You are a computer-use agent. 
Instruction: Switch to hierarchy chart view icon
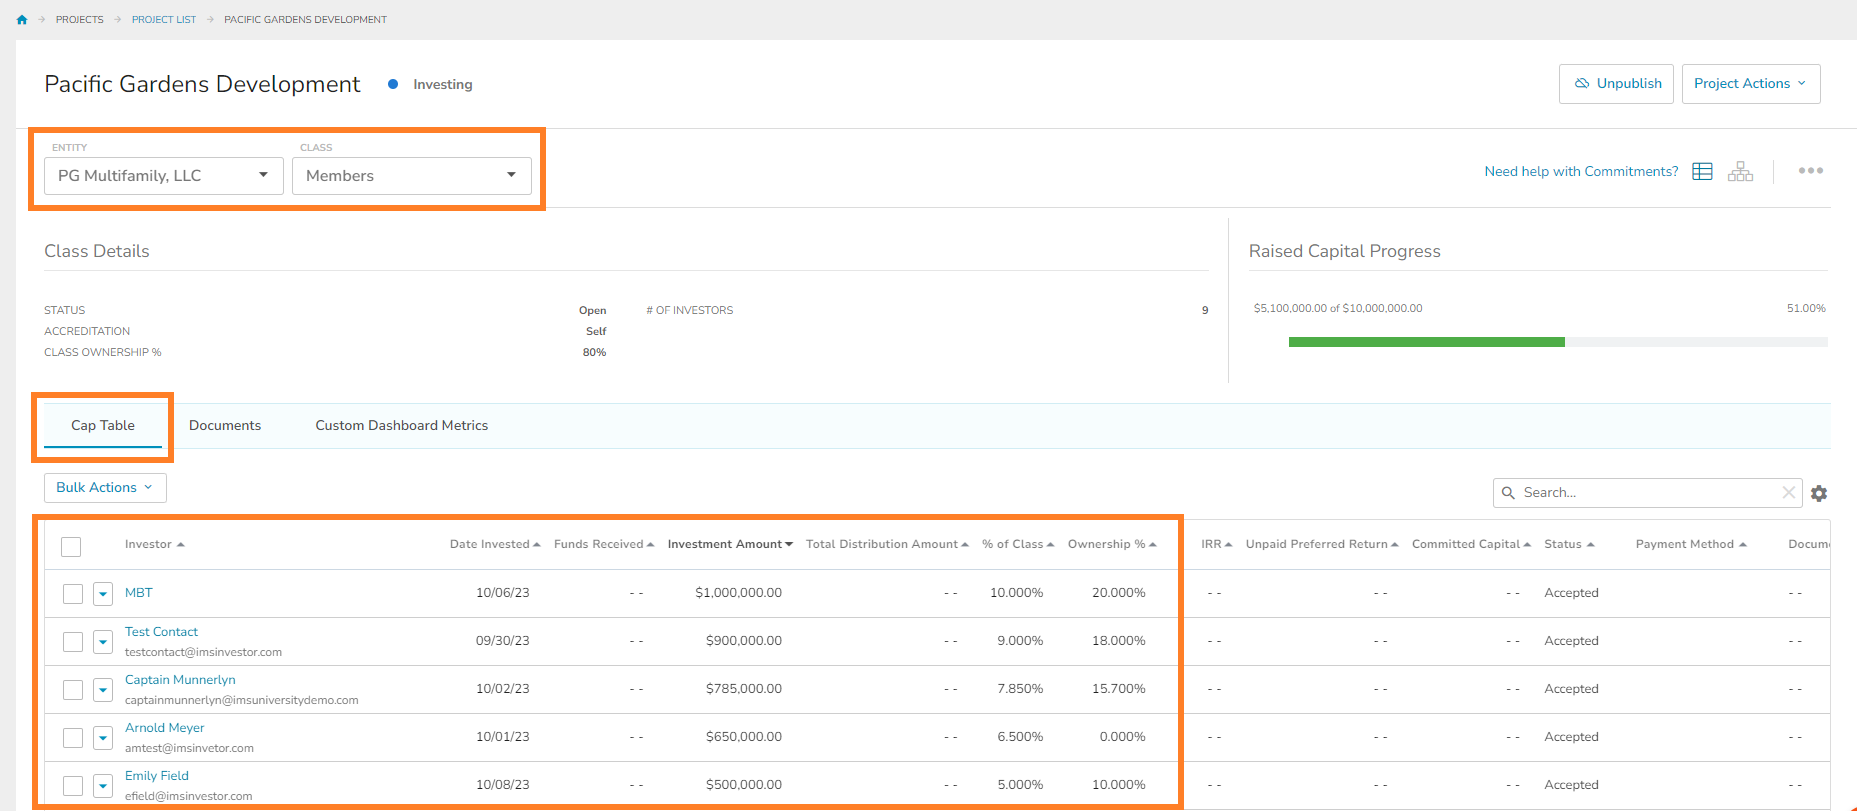click(x=1740, y=171)
